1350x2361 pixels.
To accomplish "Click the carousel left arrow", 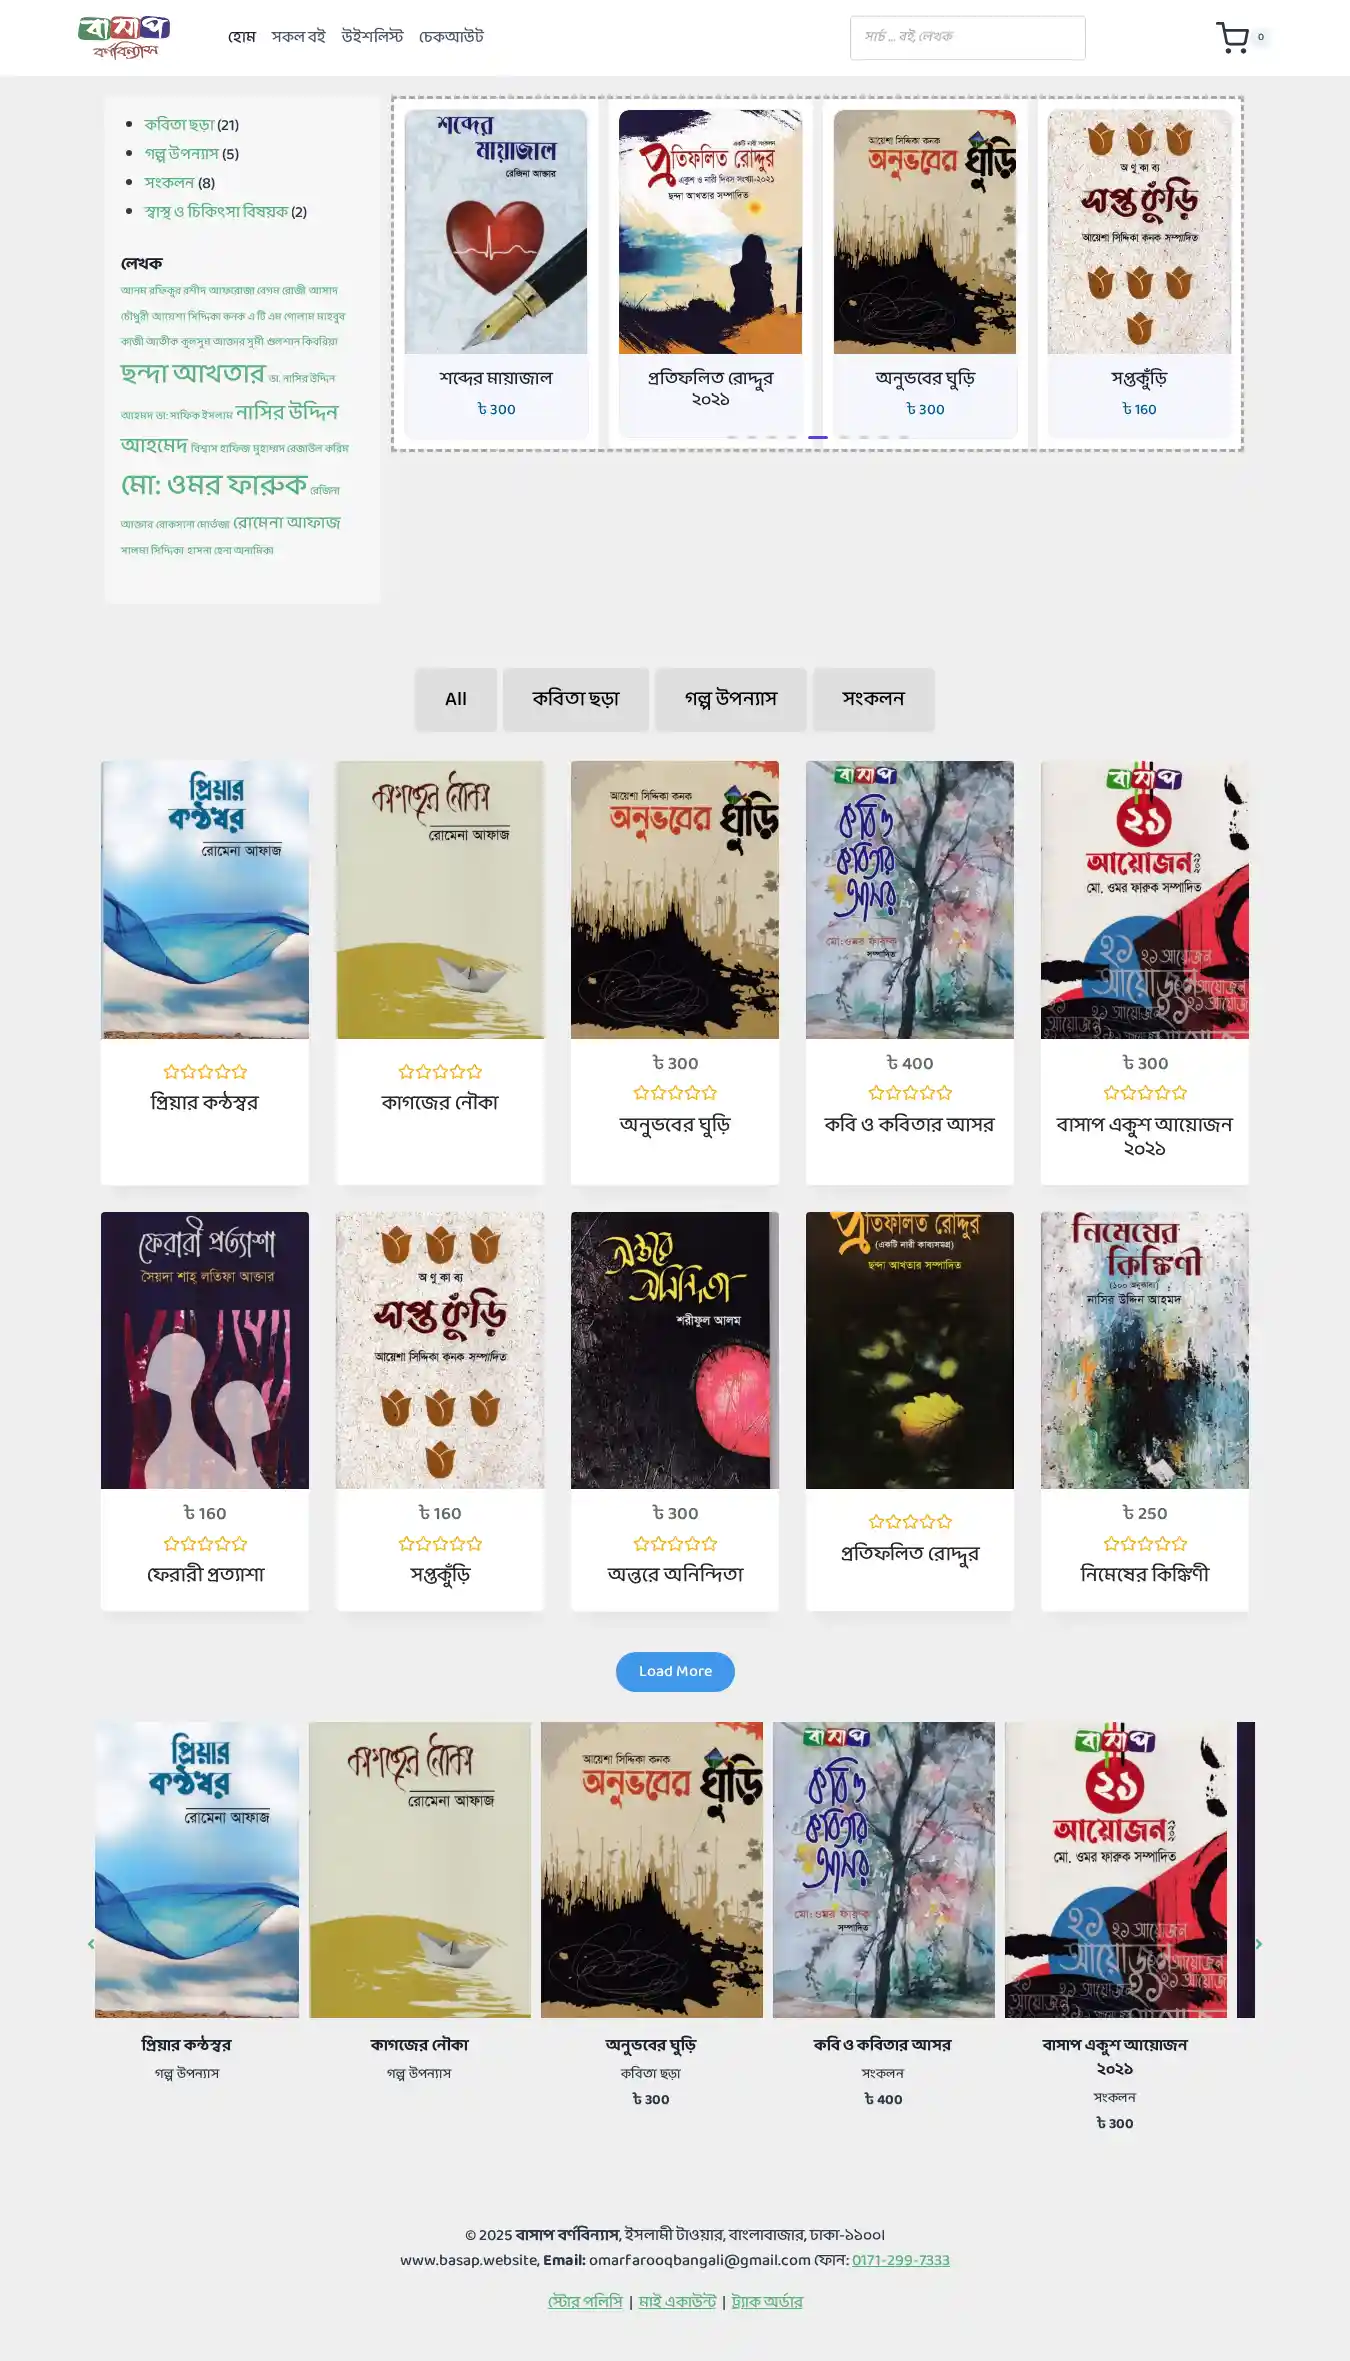I will [91, 1943].
